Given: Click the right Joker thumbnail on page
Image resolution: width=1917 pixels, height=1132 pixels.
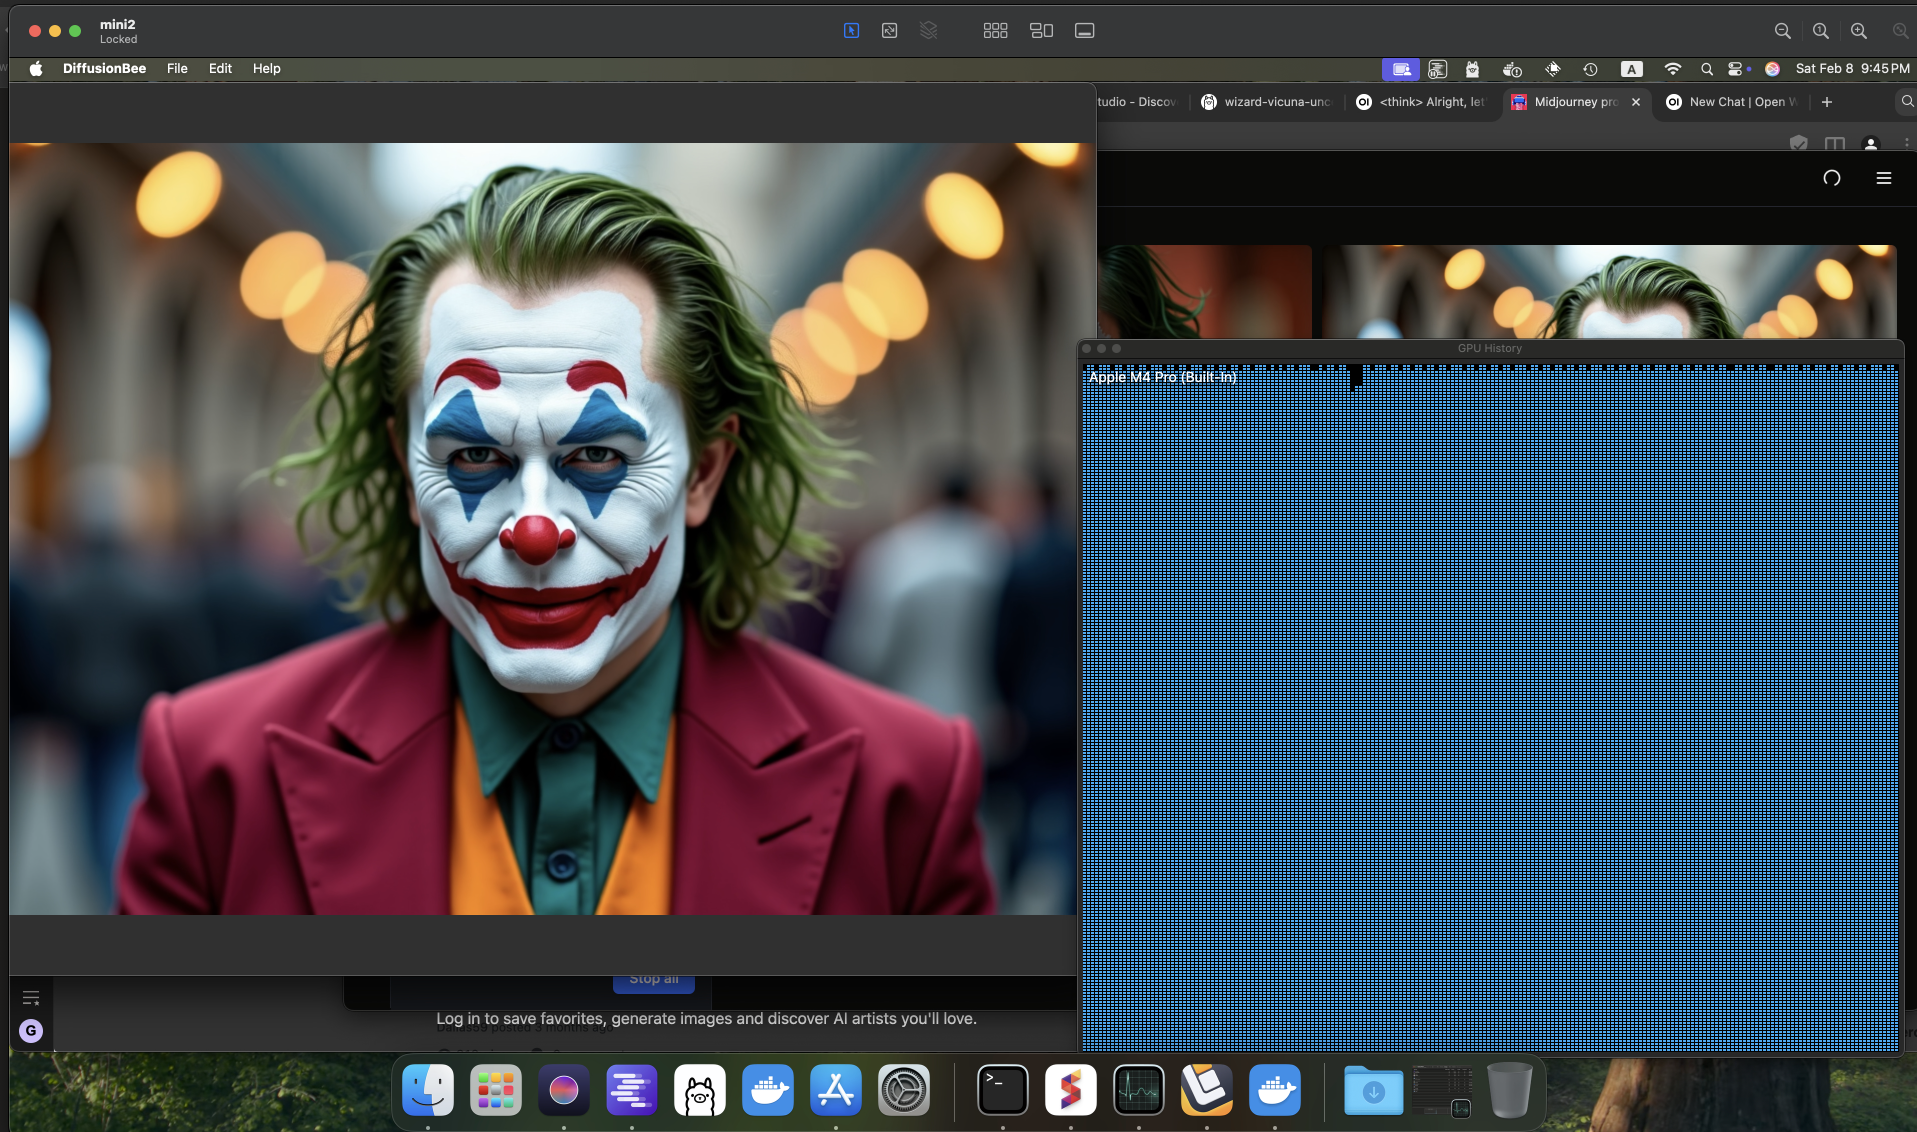Looking at the screenshot, I should click(x=1609, y=292).
